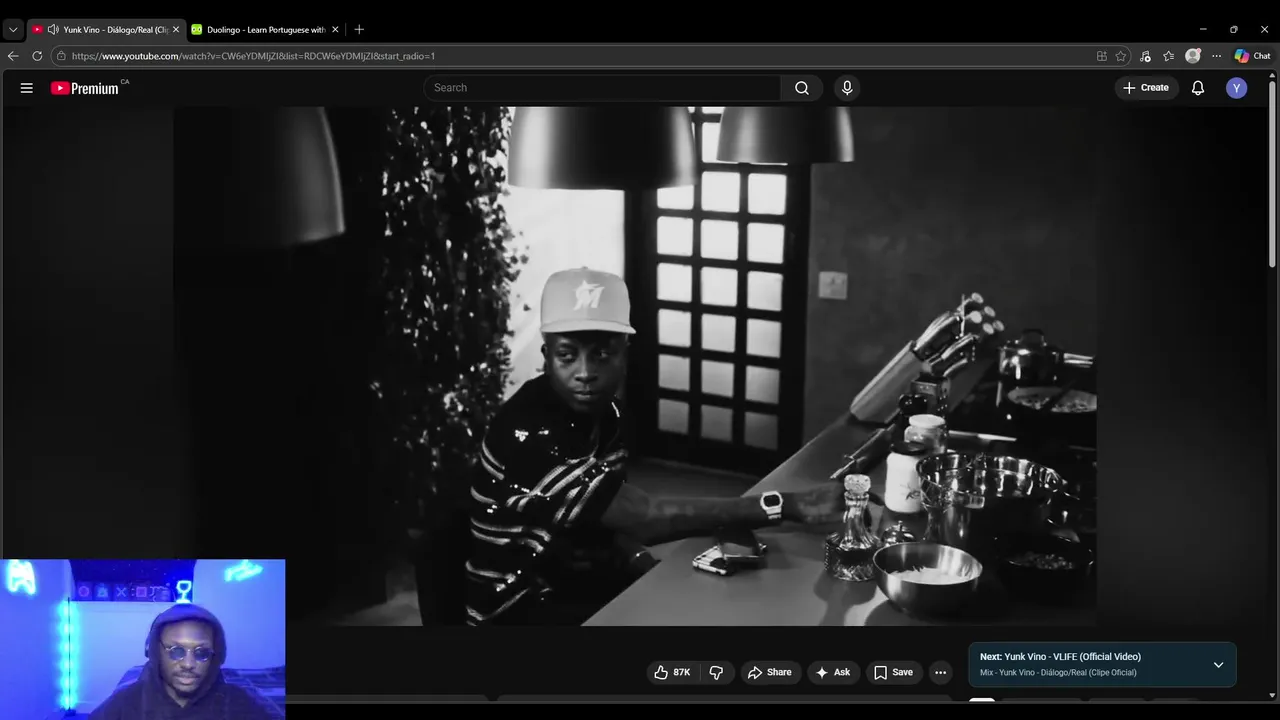Close the Yunk Vino YouTube tab
This screenshot has height=720, width=1280.
[x=175, y=30]
